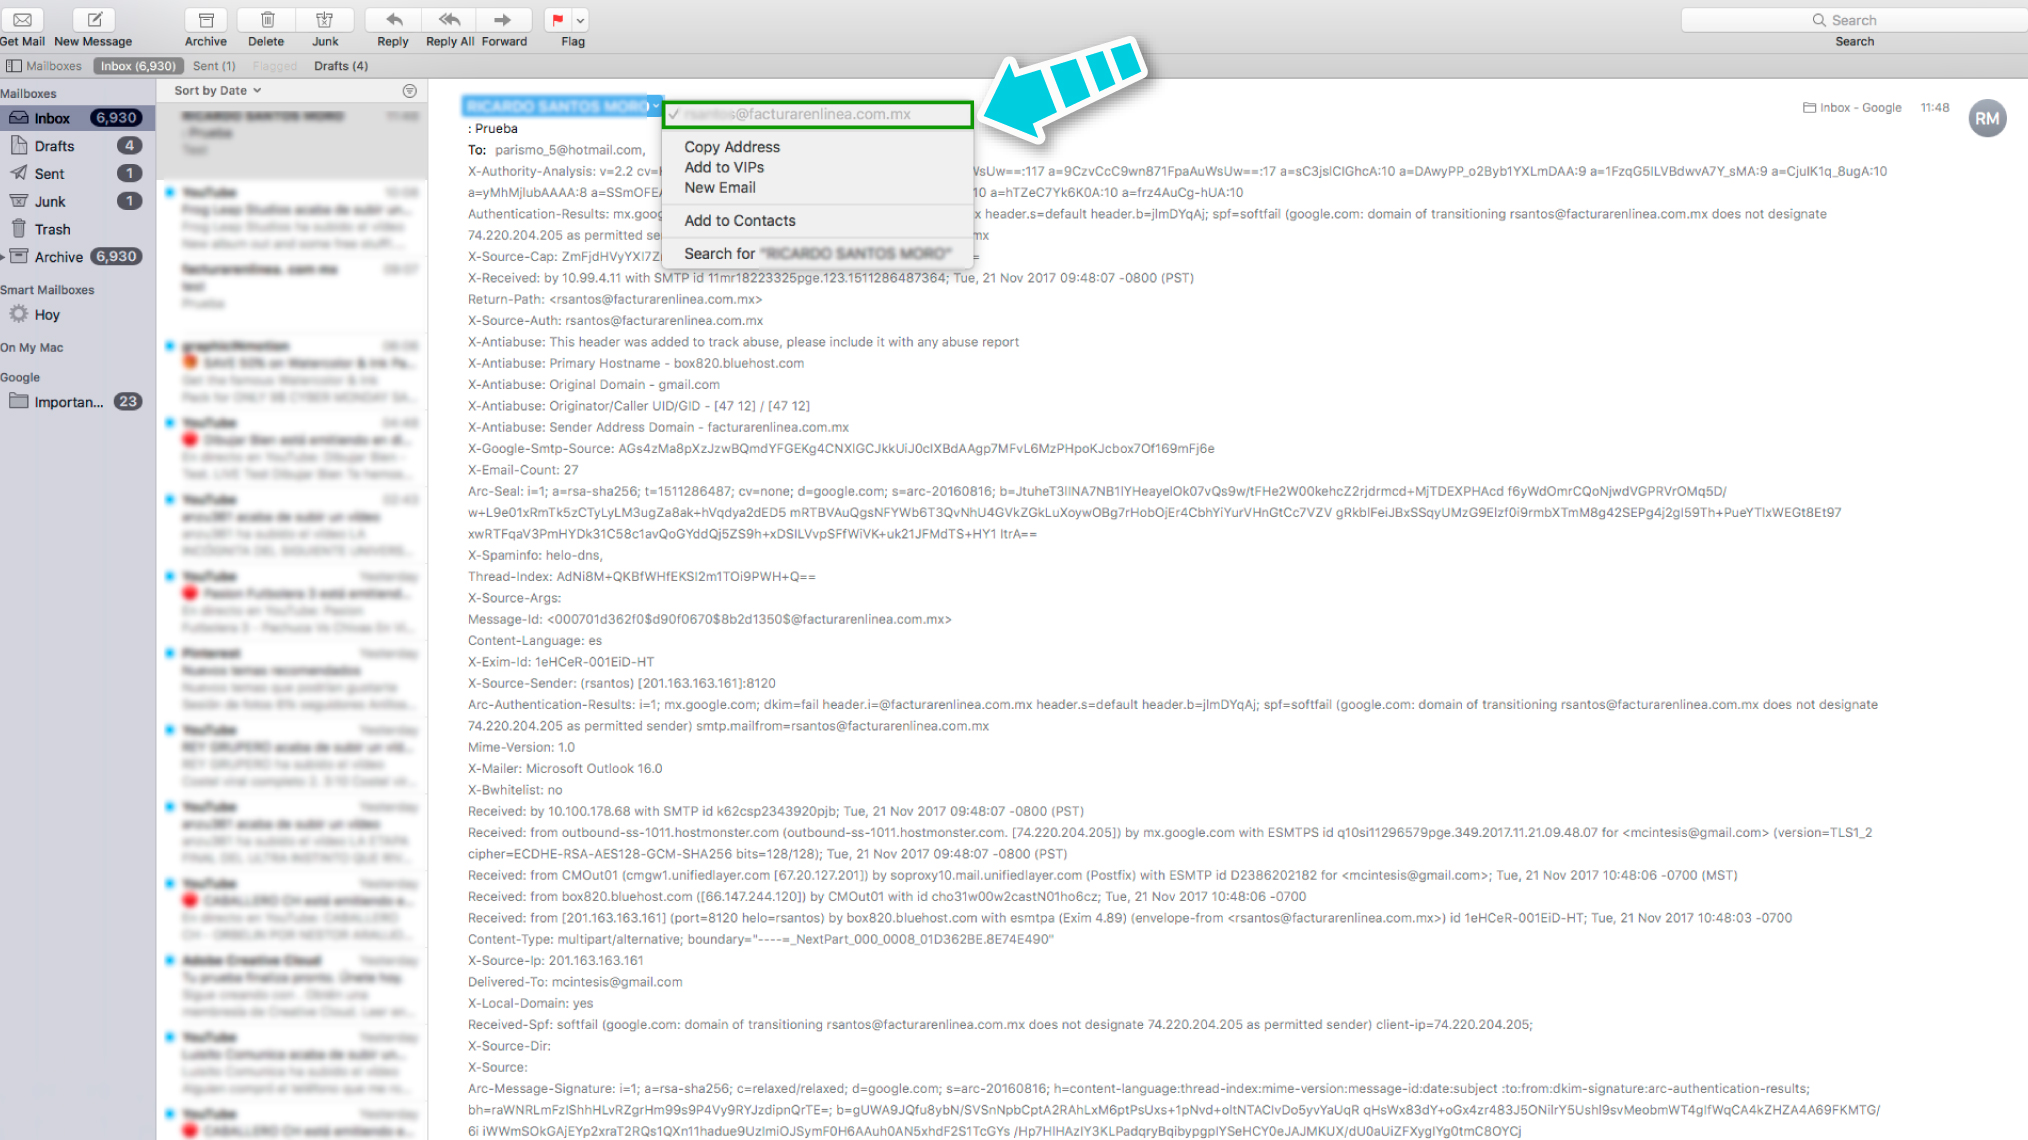The height and width of the screenshot is (1140, 2028).
Task: Choose Copy Address from context menu
Action: (x=732, y=147)
